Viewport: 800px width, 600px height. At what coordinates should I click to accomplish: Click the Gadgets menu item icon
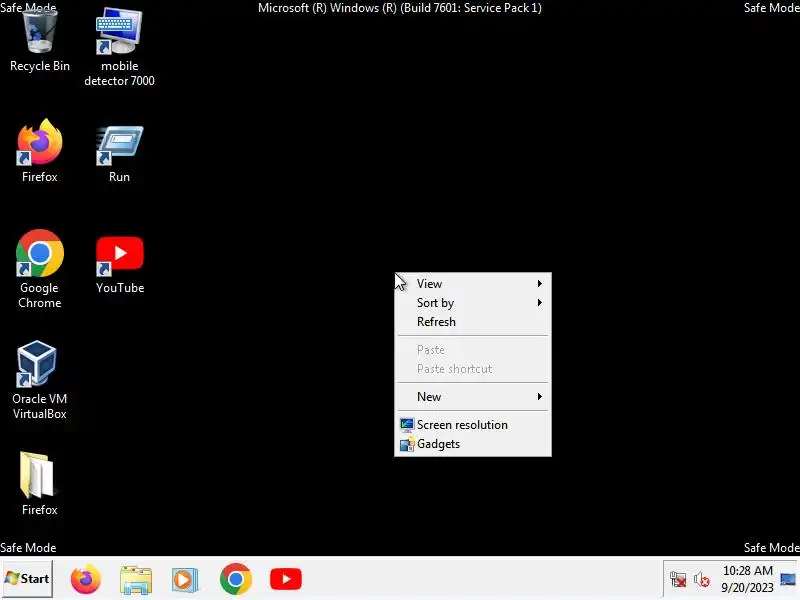pos(407,444)
